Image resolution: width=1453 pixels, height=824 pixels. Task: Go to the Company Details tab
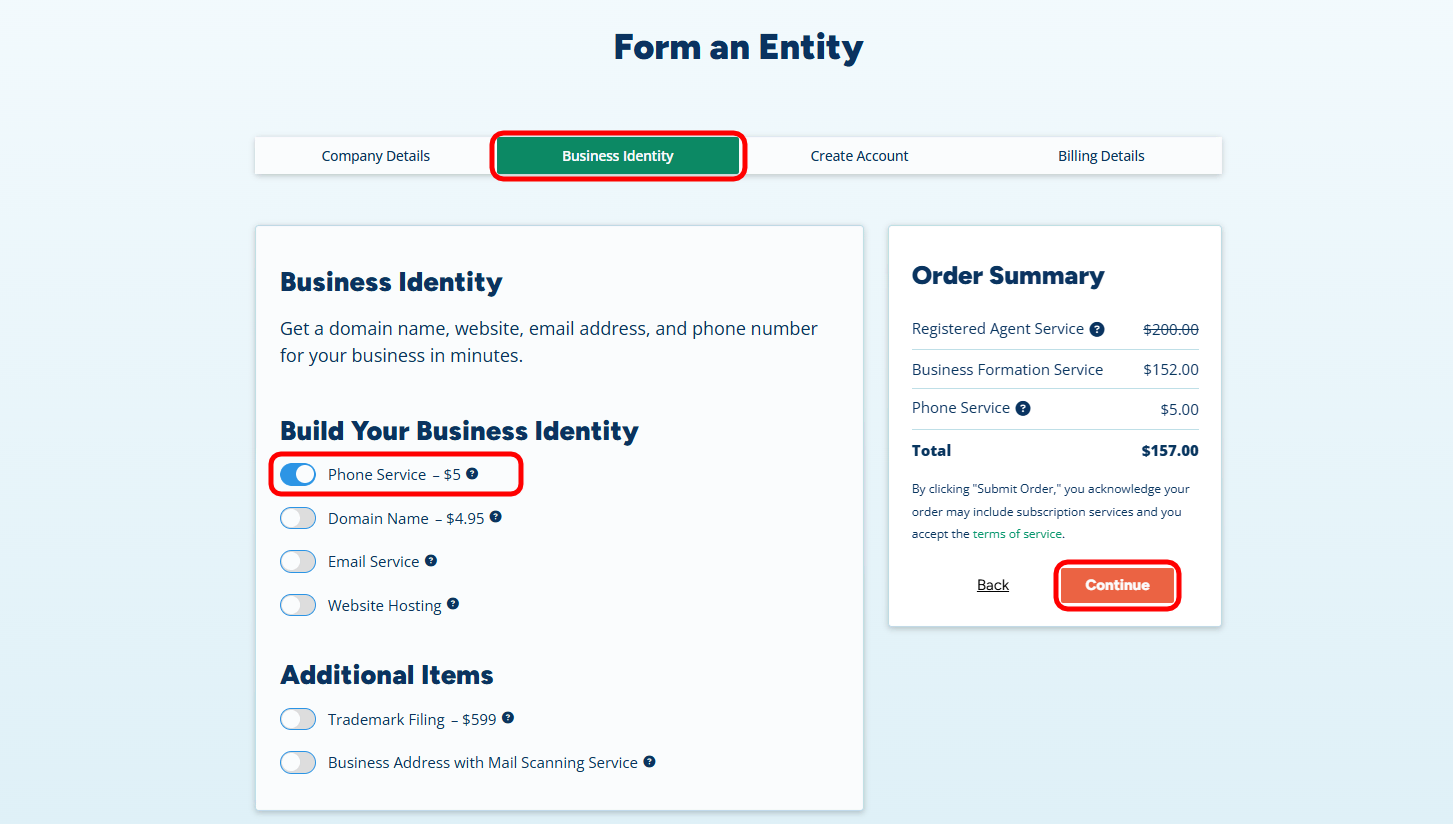click(376, 156)
